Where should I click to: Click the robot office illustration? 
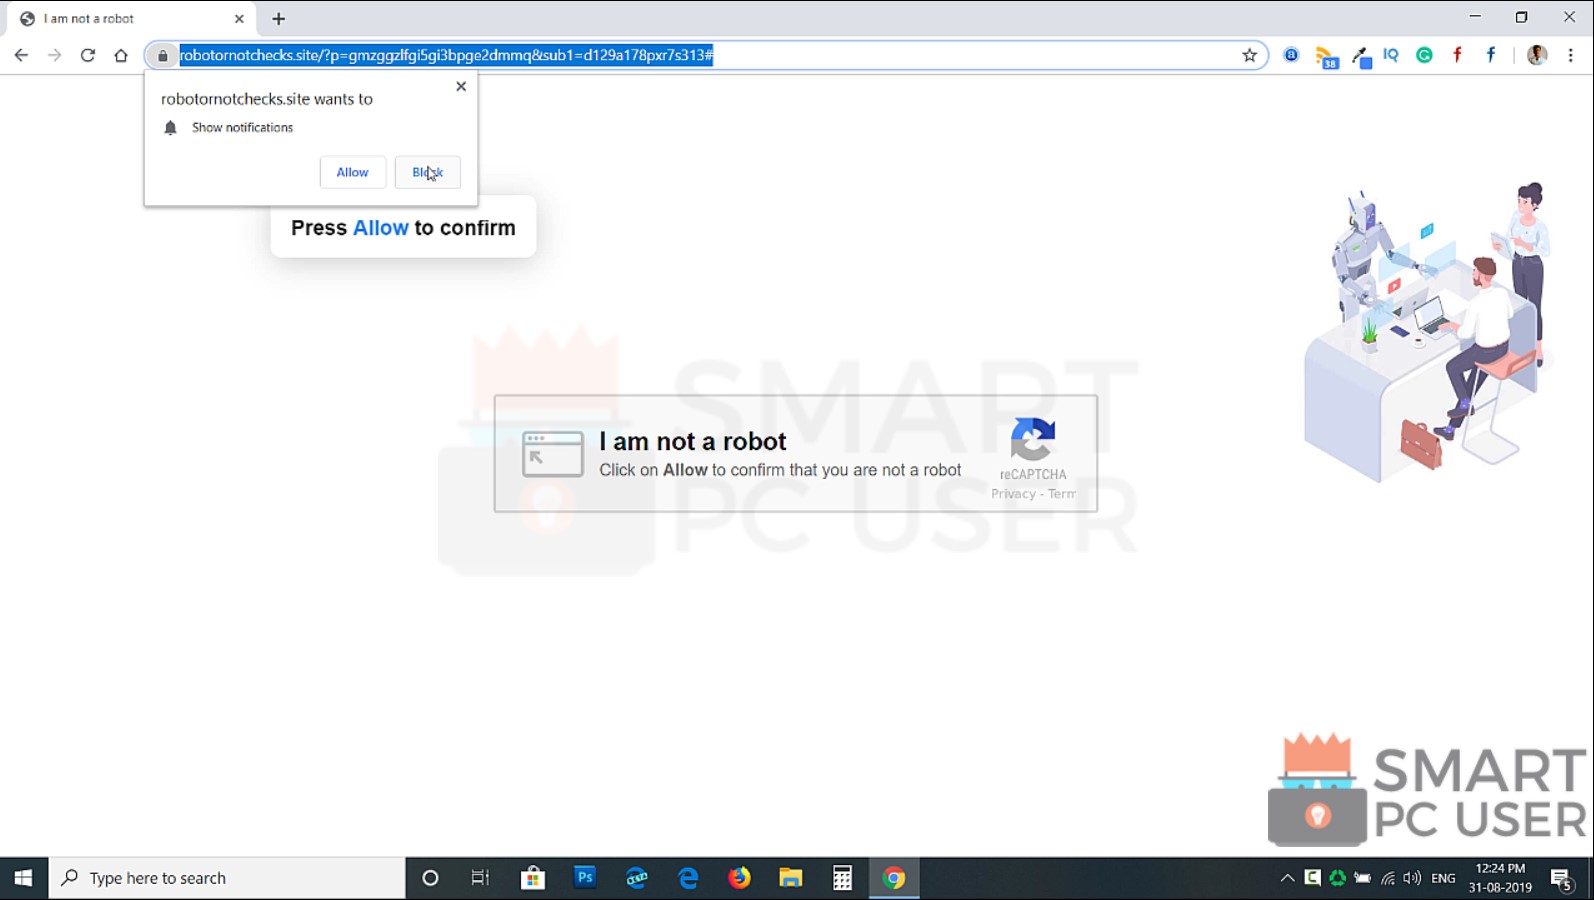(1428, 333)
